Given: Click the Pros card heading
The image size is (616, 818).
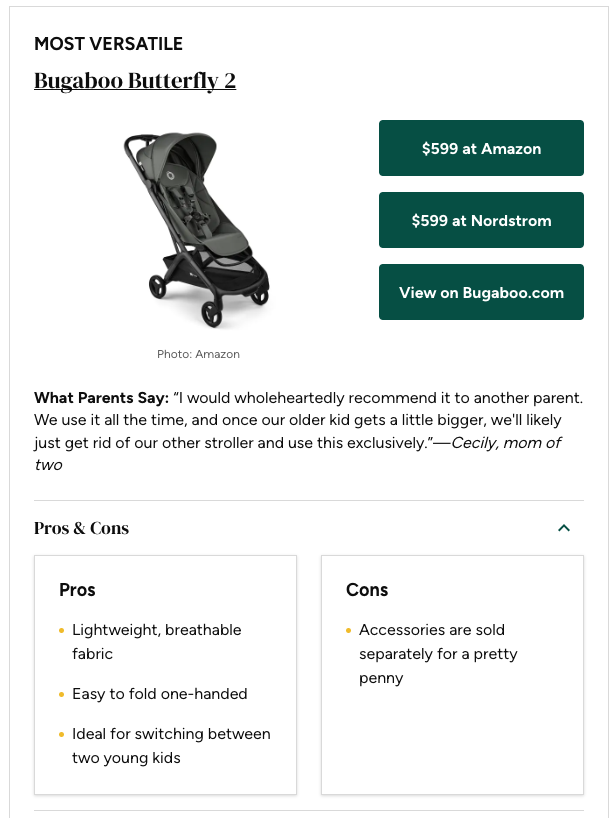Looking at the screenshot, I should coord(77,590).
